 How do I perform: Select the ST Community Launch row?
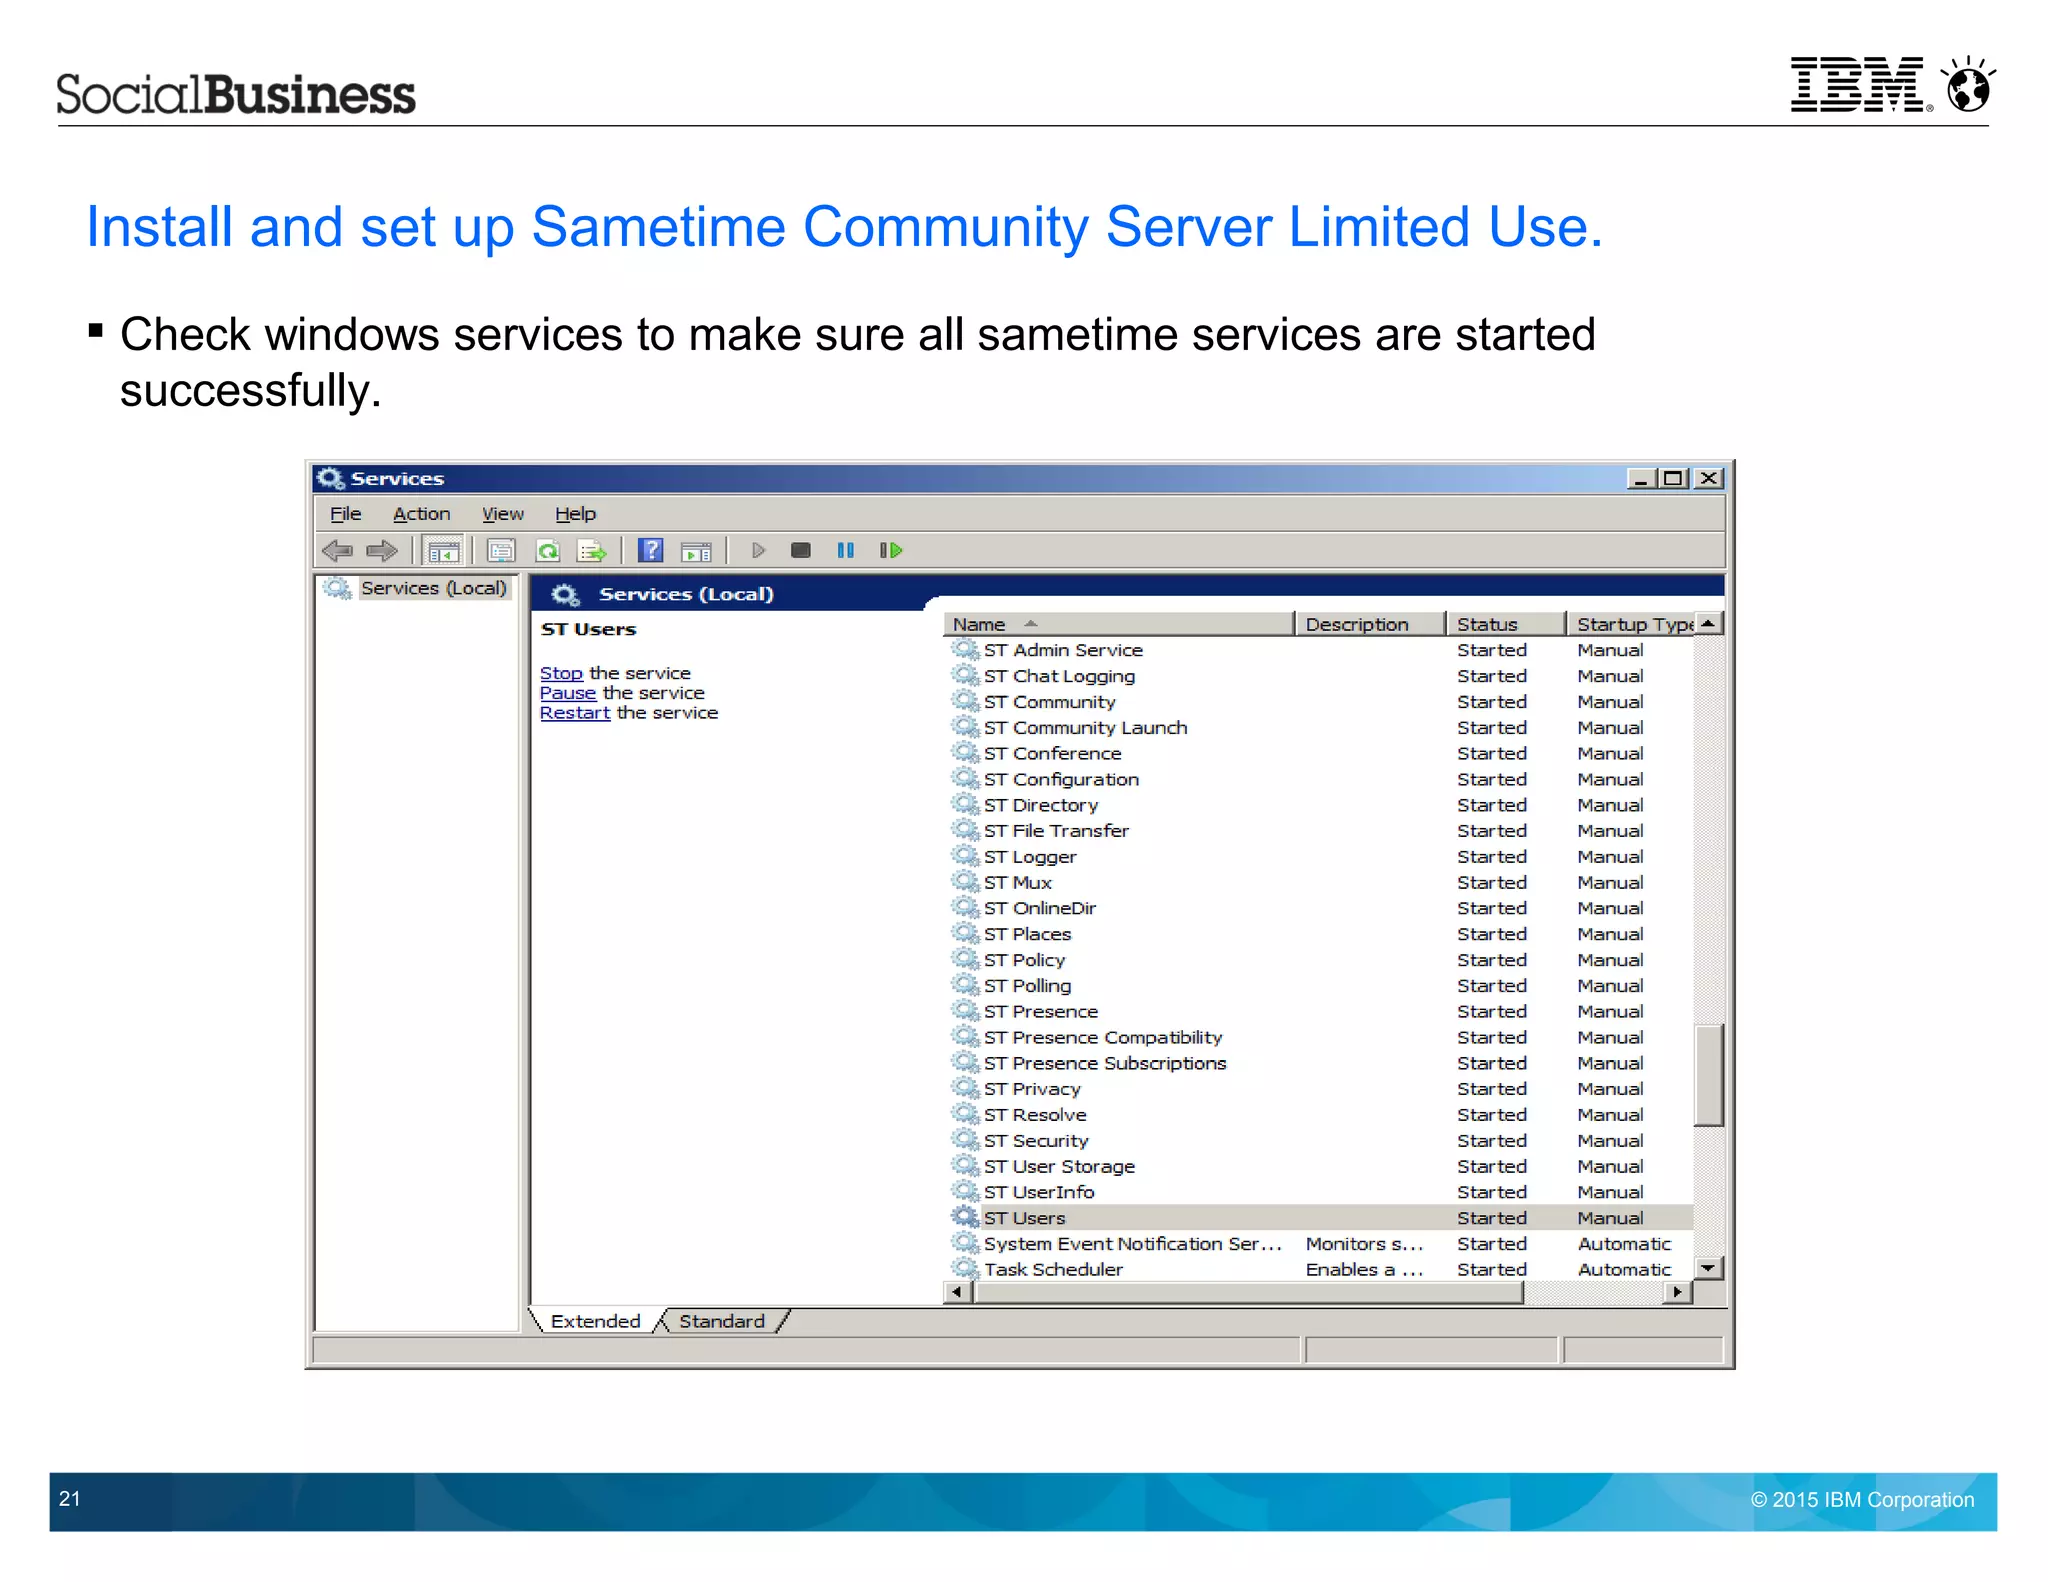1318,727
